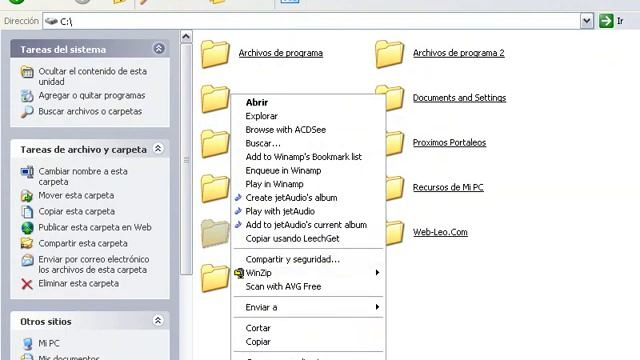Click the Mover esta carpeta icon

pyautogui.click(x=27, y=196)
